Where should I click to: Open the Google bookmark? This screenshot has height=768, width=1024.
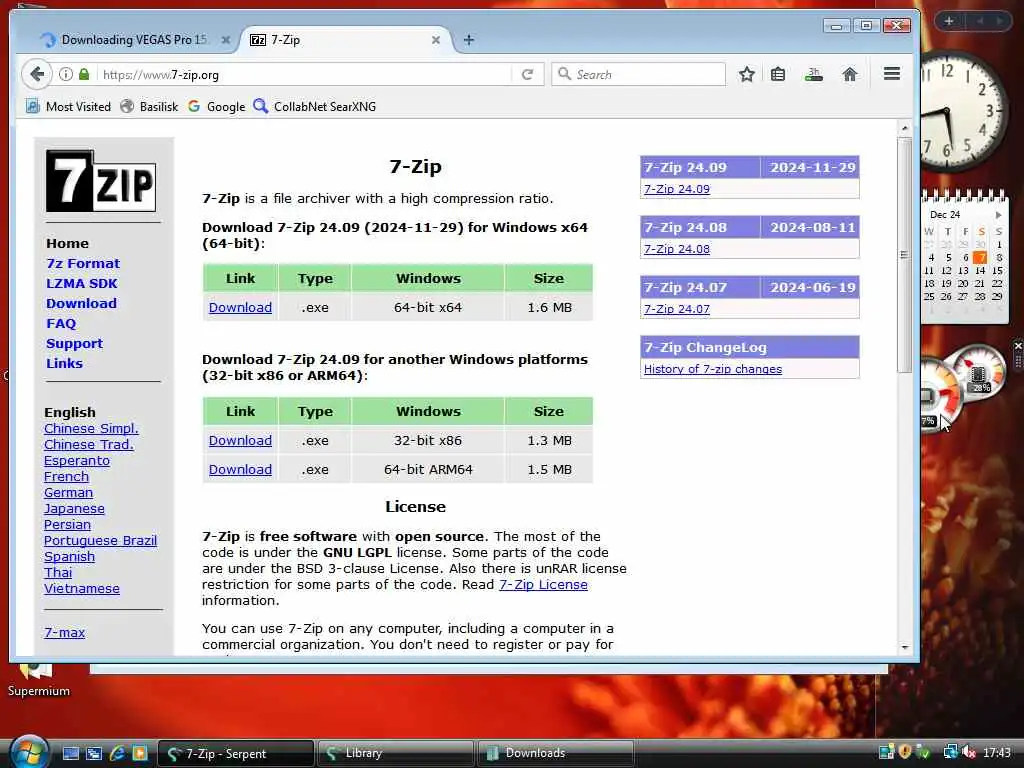click(216, 106)
